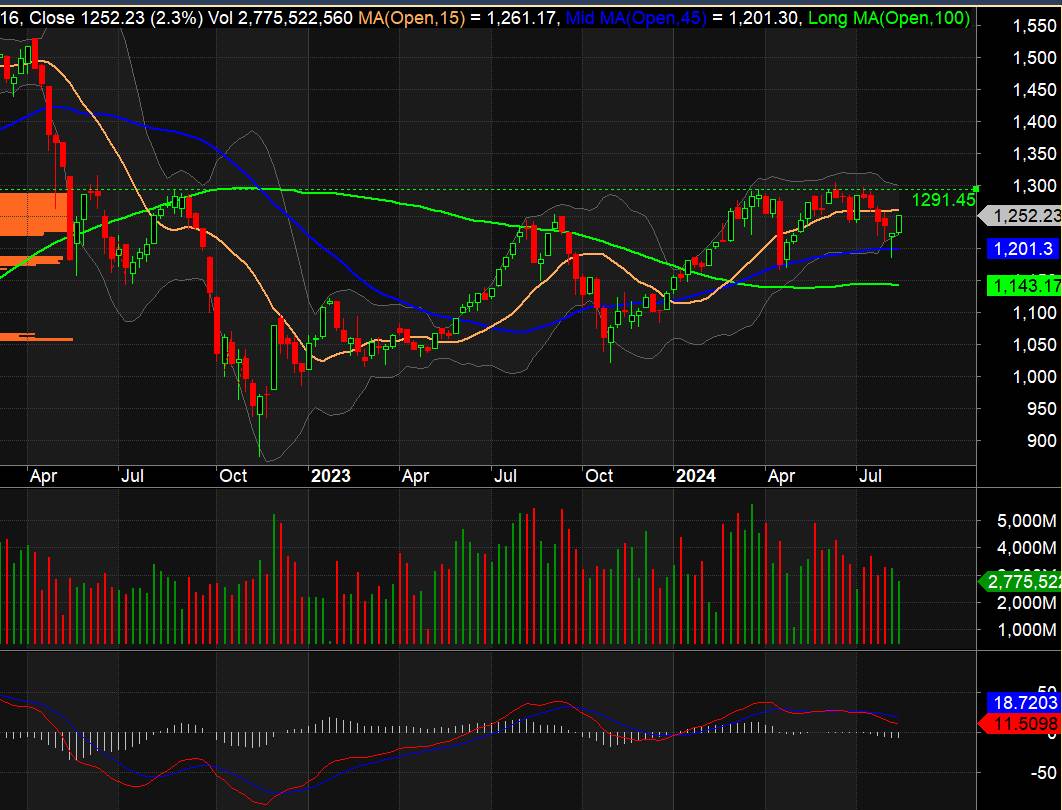Click the 1,300 price axis label
Viewport: 1062px width, 810px height.
coord(1034,186)
